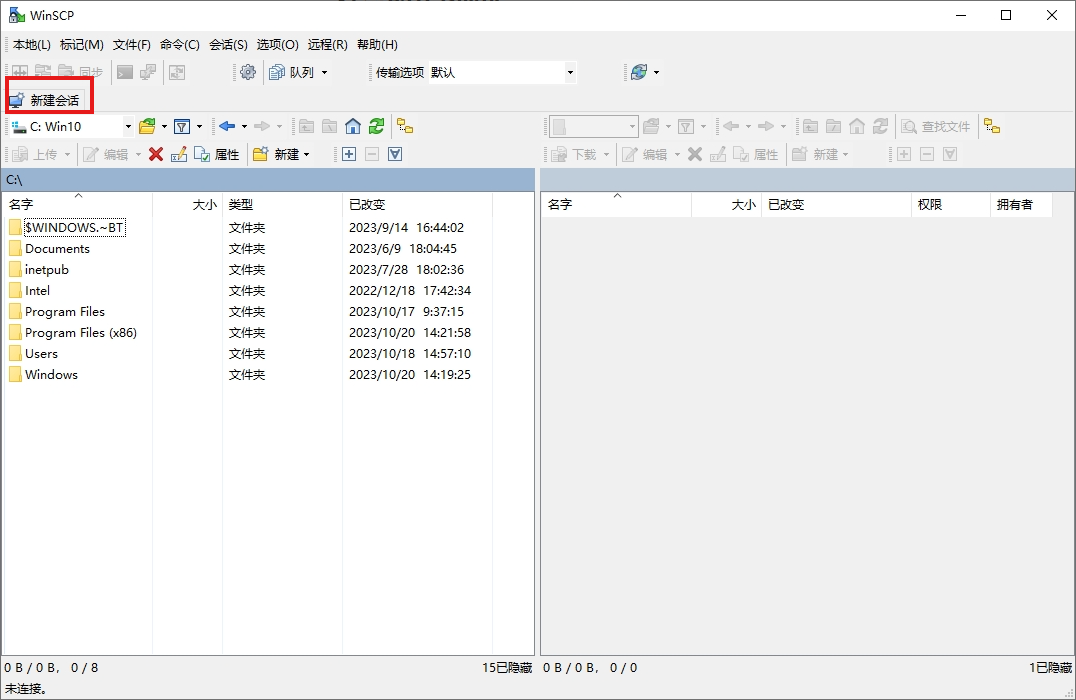Go to parent directory in local panel
The image size is (1076, 700).
[306, 126]
